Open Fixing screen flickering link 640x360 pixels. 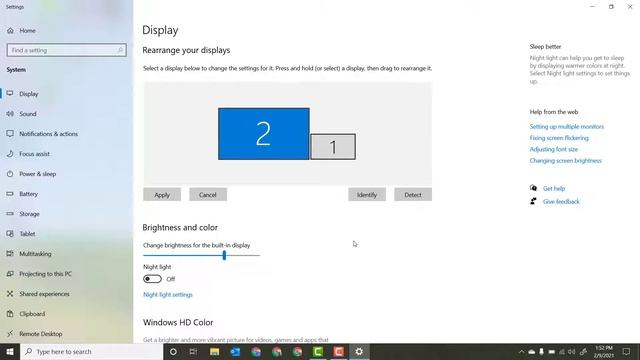click(559, 138)
